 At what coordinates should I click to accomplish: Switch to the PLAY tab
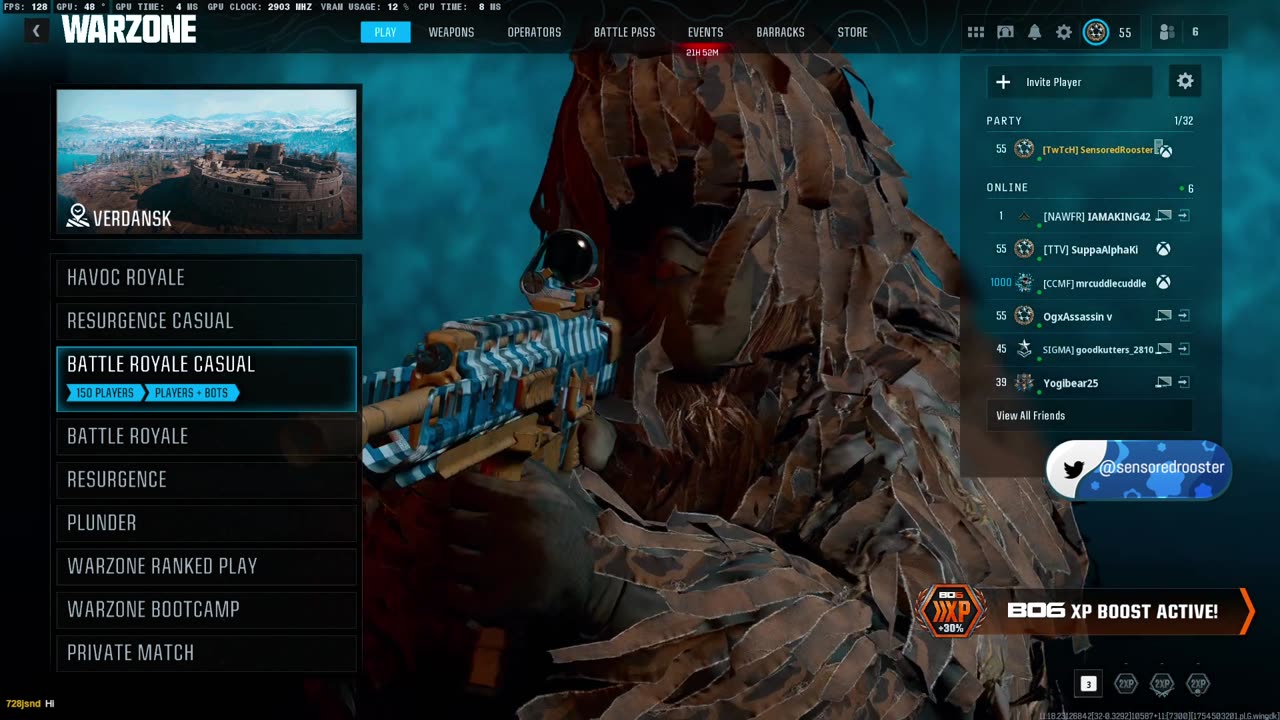pos(385,32)
